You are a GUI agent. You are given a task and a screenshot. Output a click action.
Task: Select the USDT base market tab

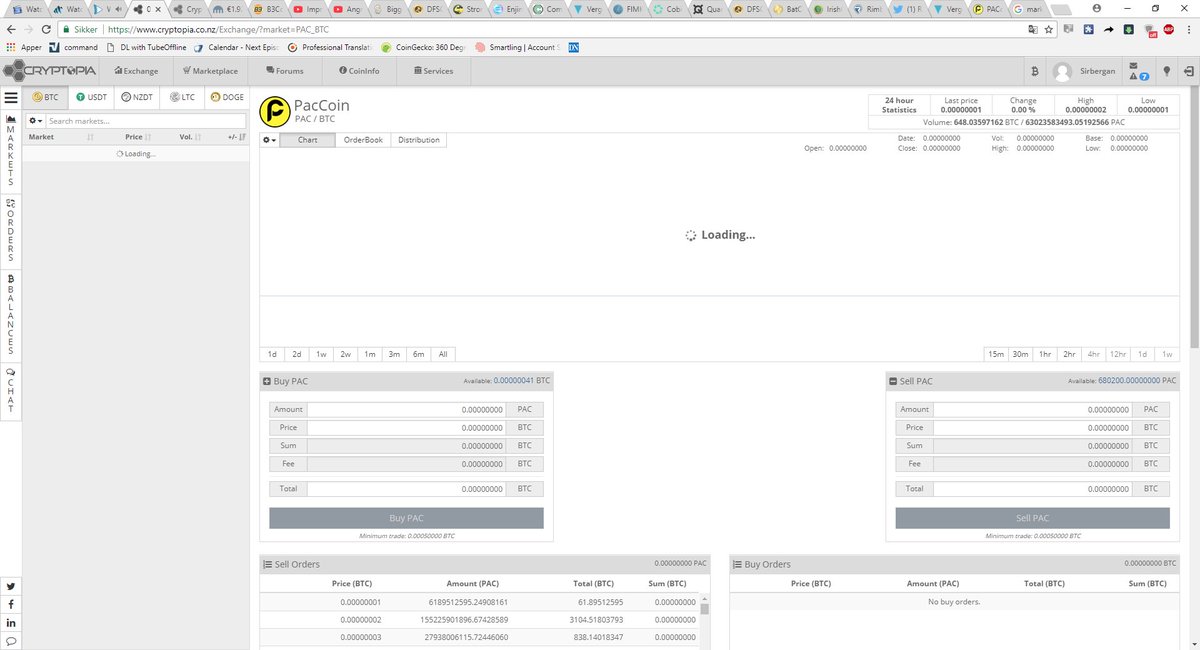[92, 97]
